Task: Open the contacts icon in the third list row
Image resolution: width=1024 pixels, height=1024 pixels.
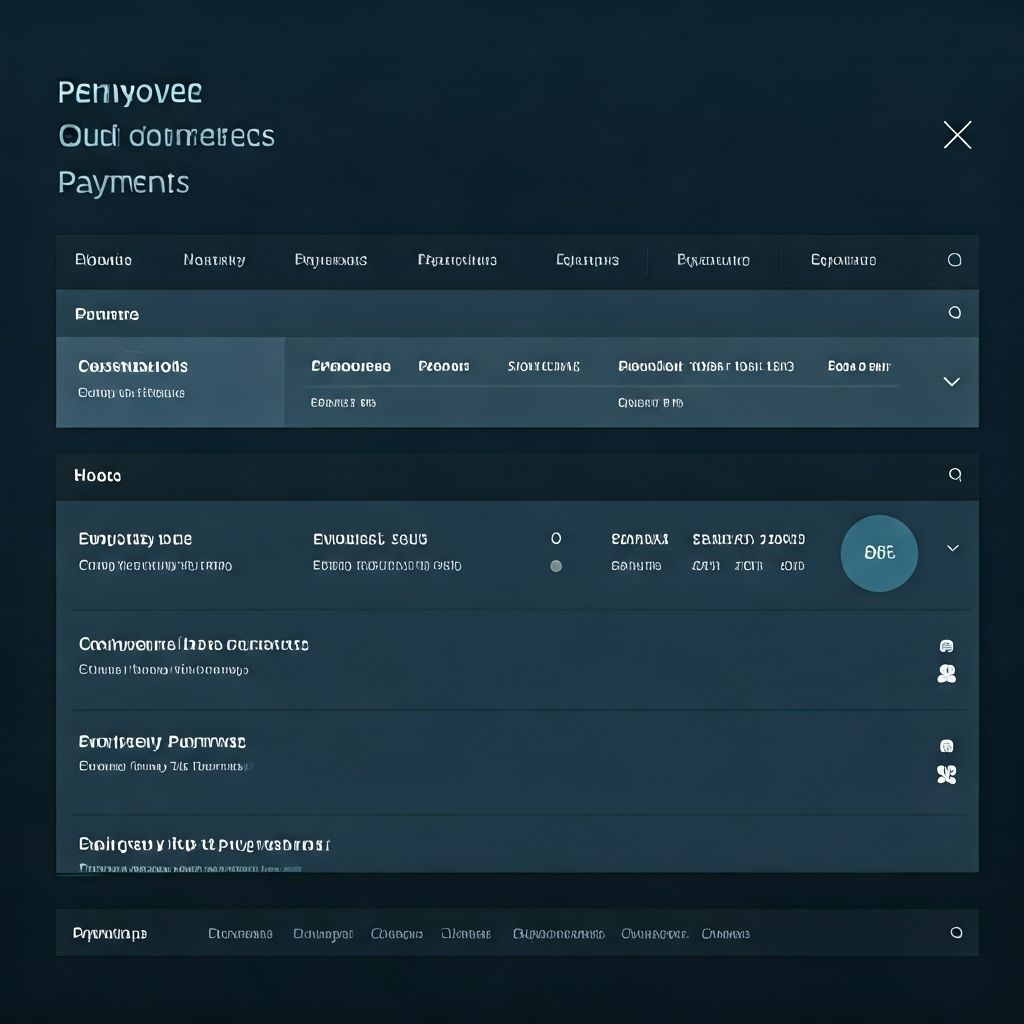Action: 947,775
